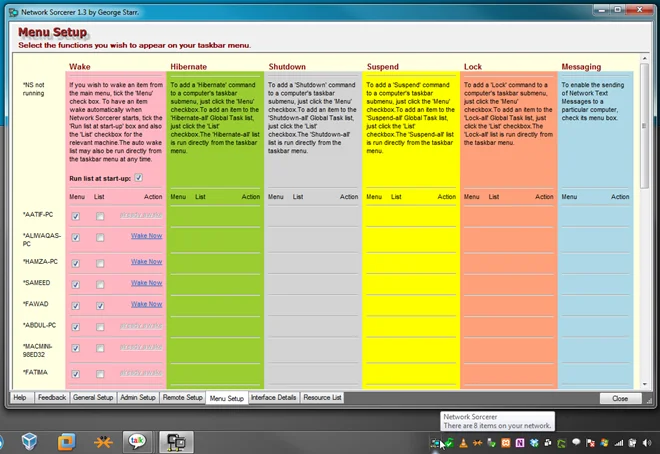Click Wake Now for SAMEED

pos(146,283)
